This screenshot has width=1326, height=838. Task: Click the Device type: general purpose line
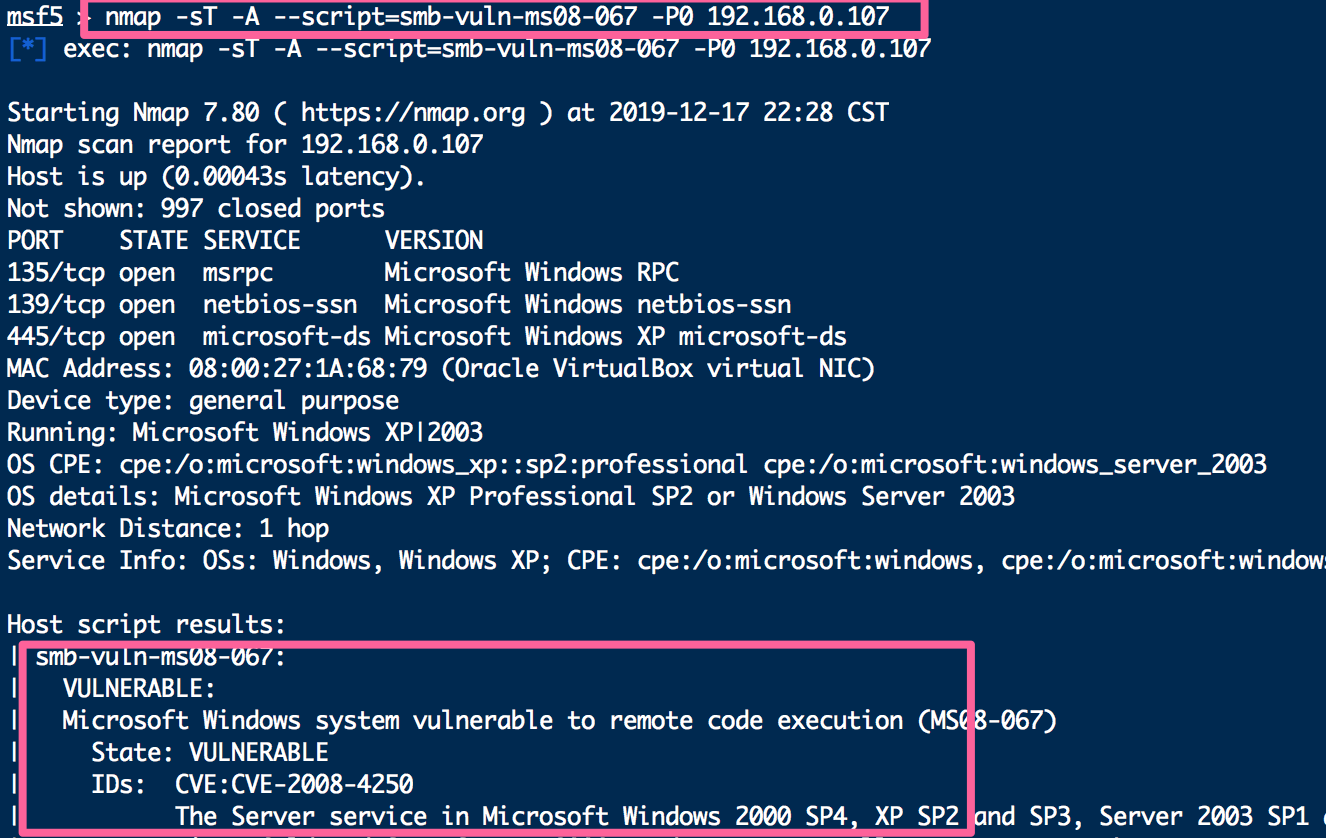[x=203, y=401]
